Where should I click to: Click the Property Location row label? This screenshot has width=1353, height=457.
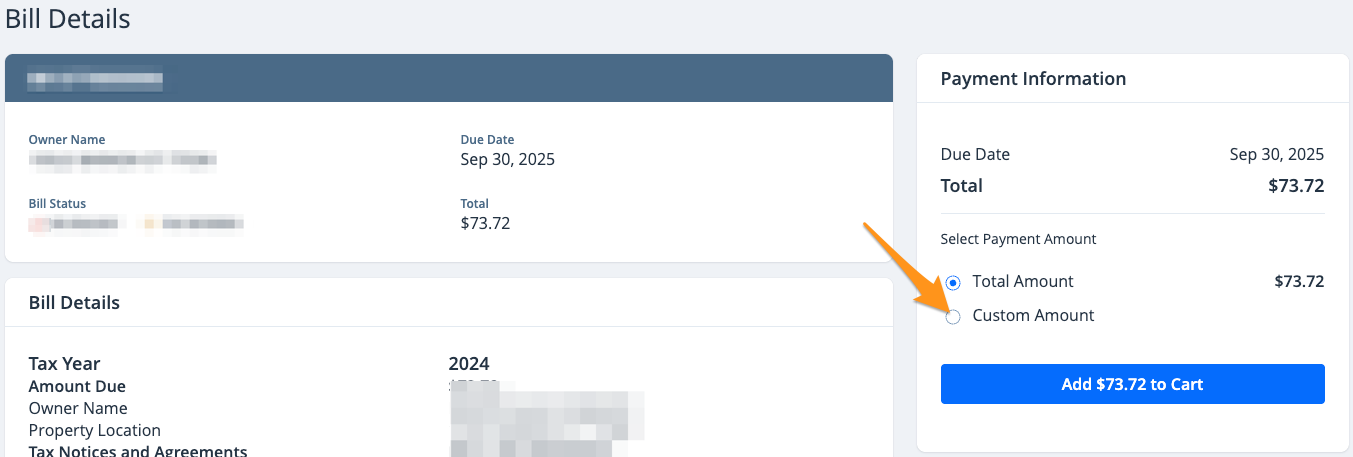pyautogui.click(x=94, y=430)
